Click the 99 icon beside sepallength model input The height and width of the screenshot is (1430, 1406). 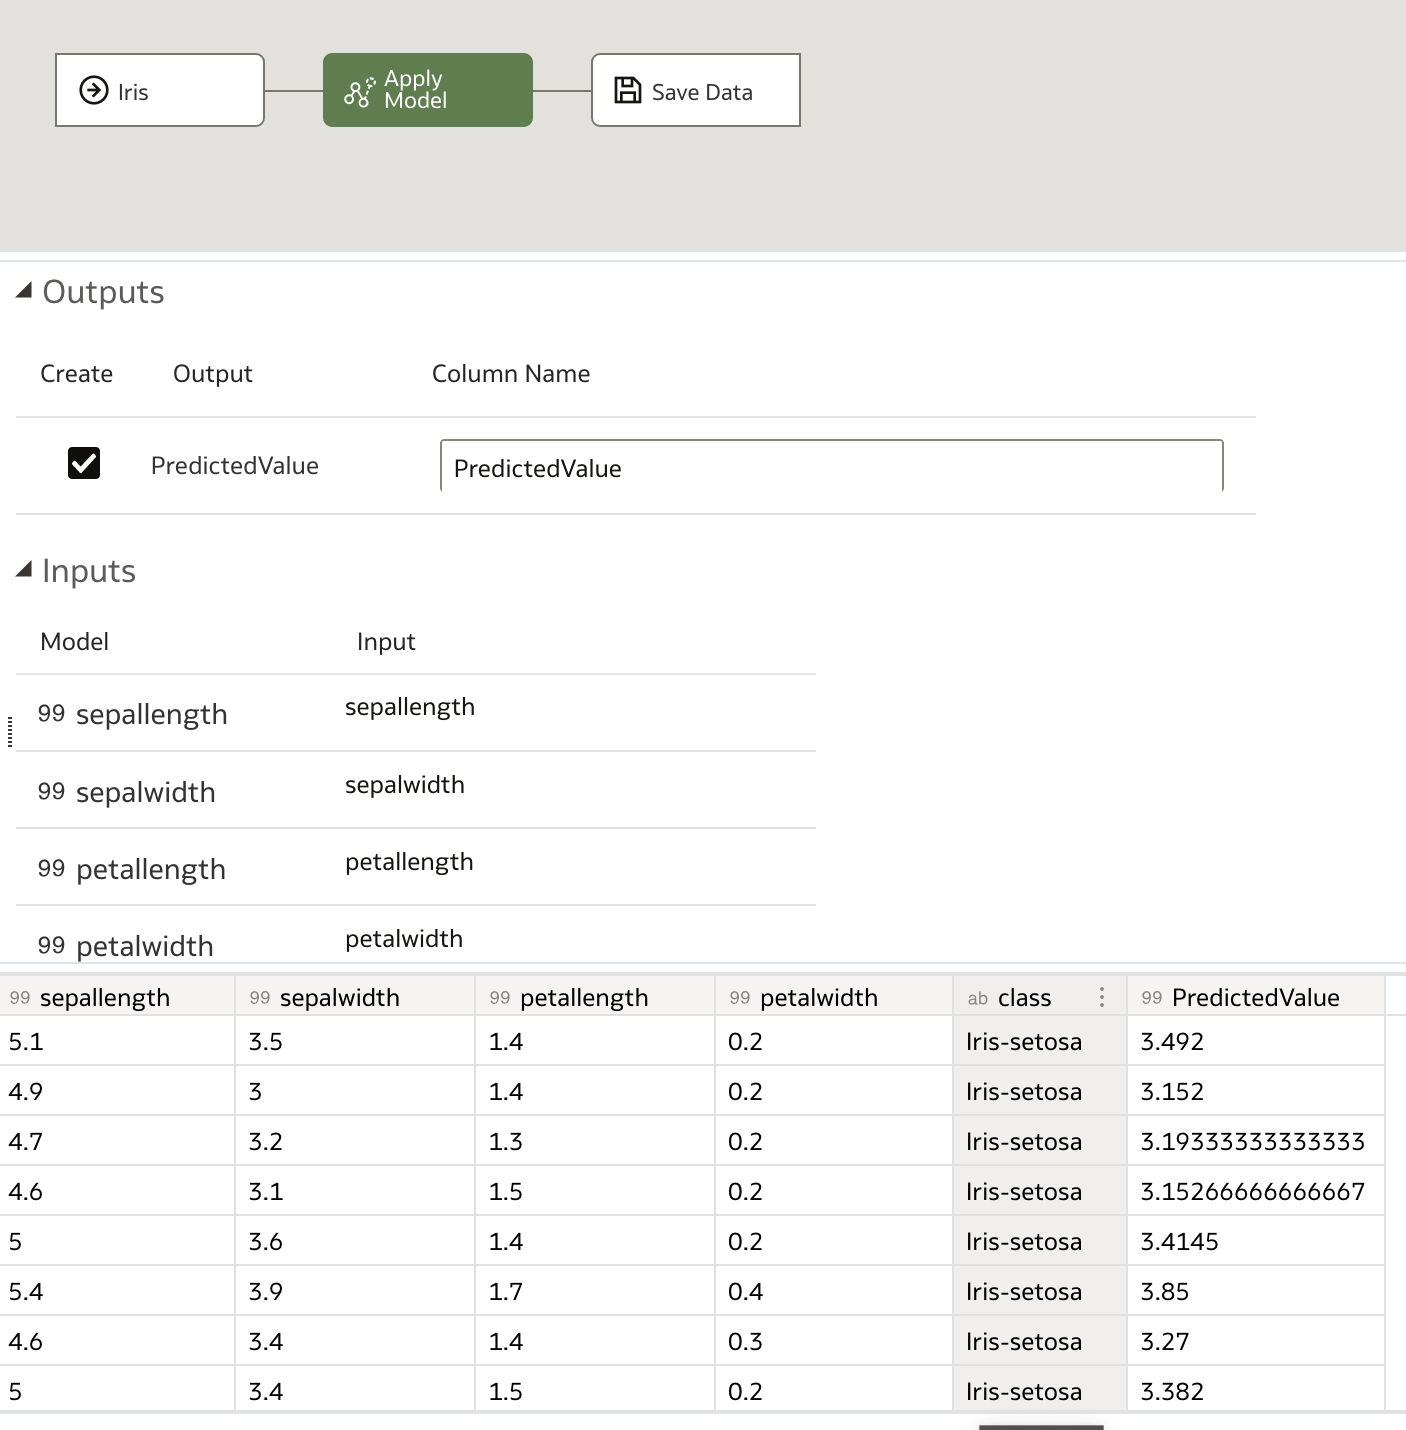(49, 714)
